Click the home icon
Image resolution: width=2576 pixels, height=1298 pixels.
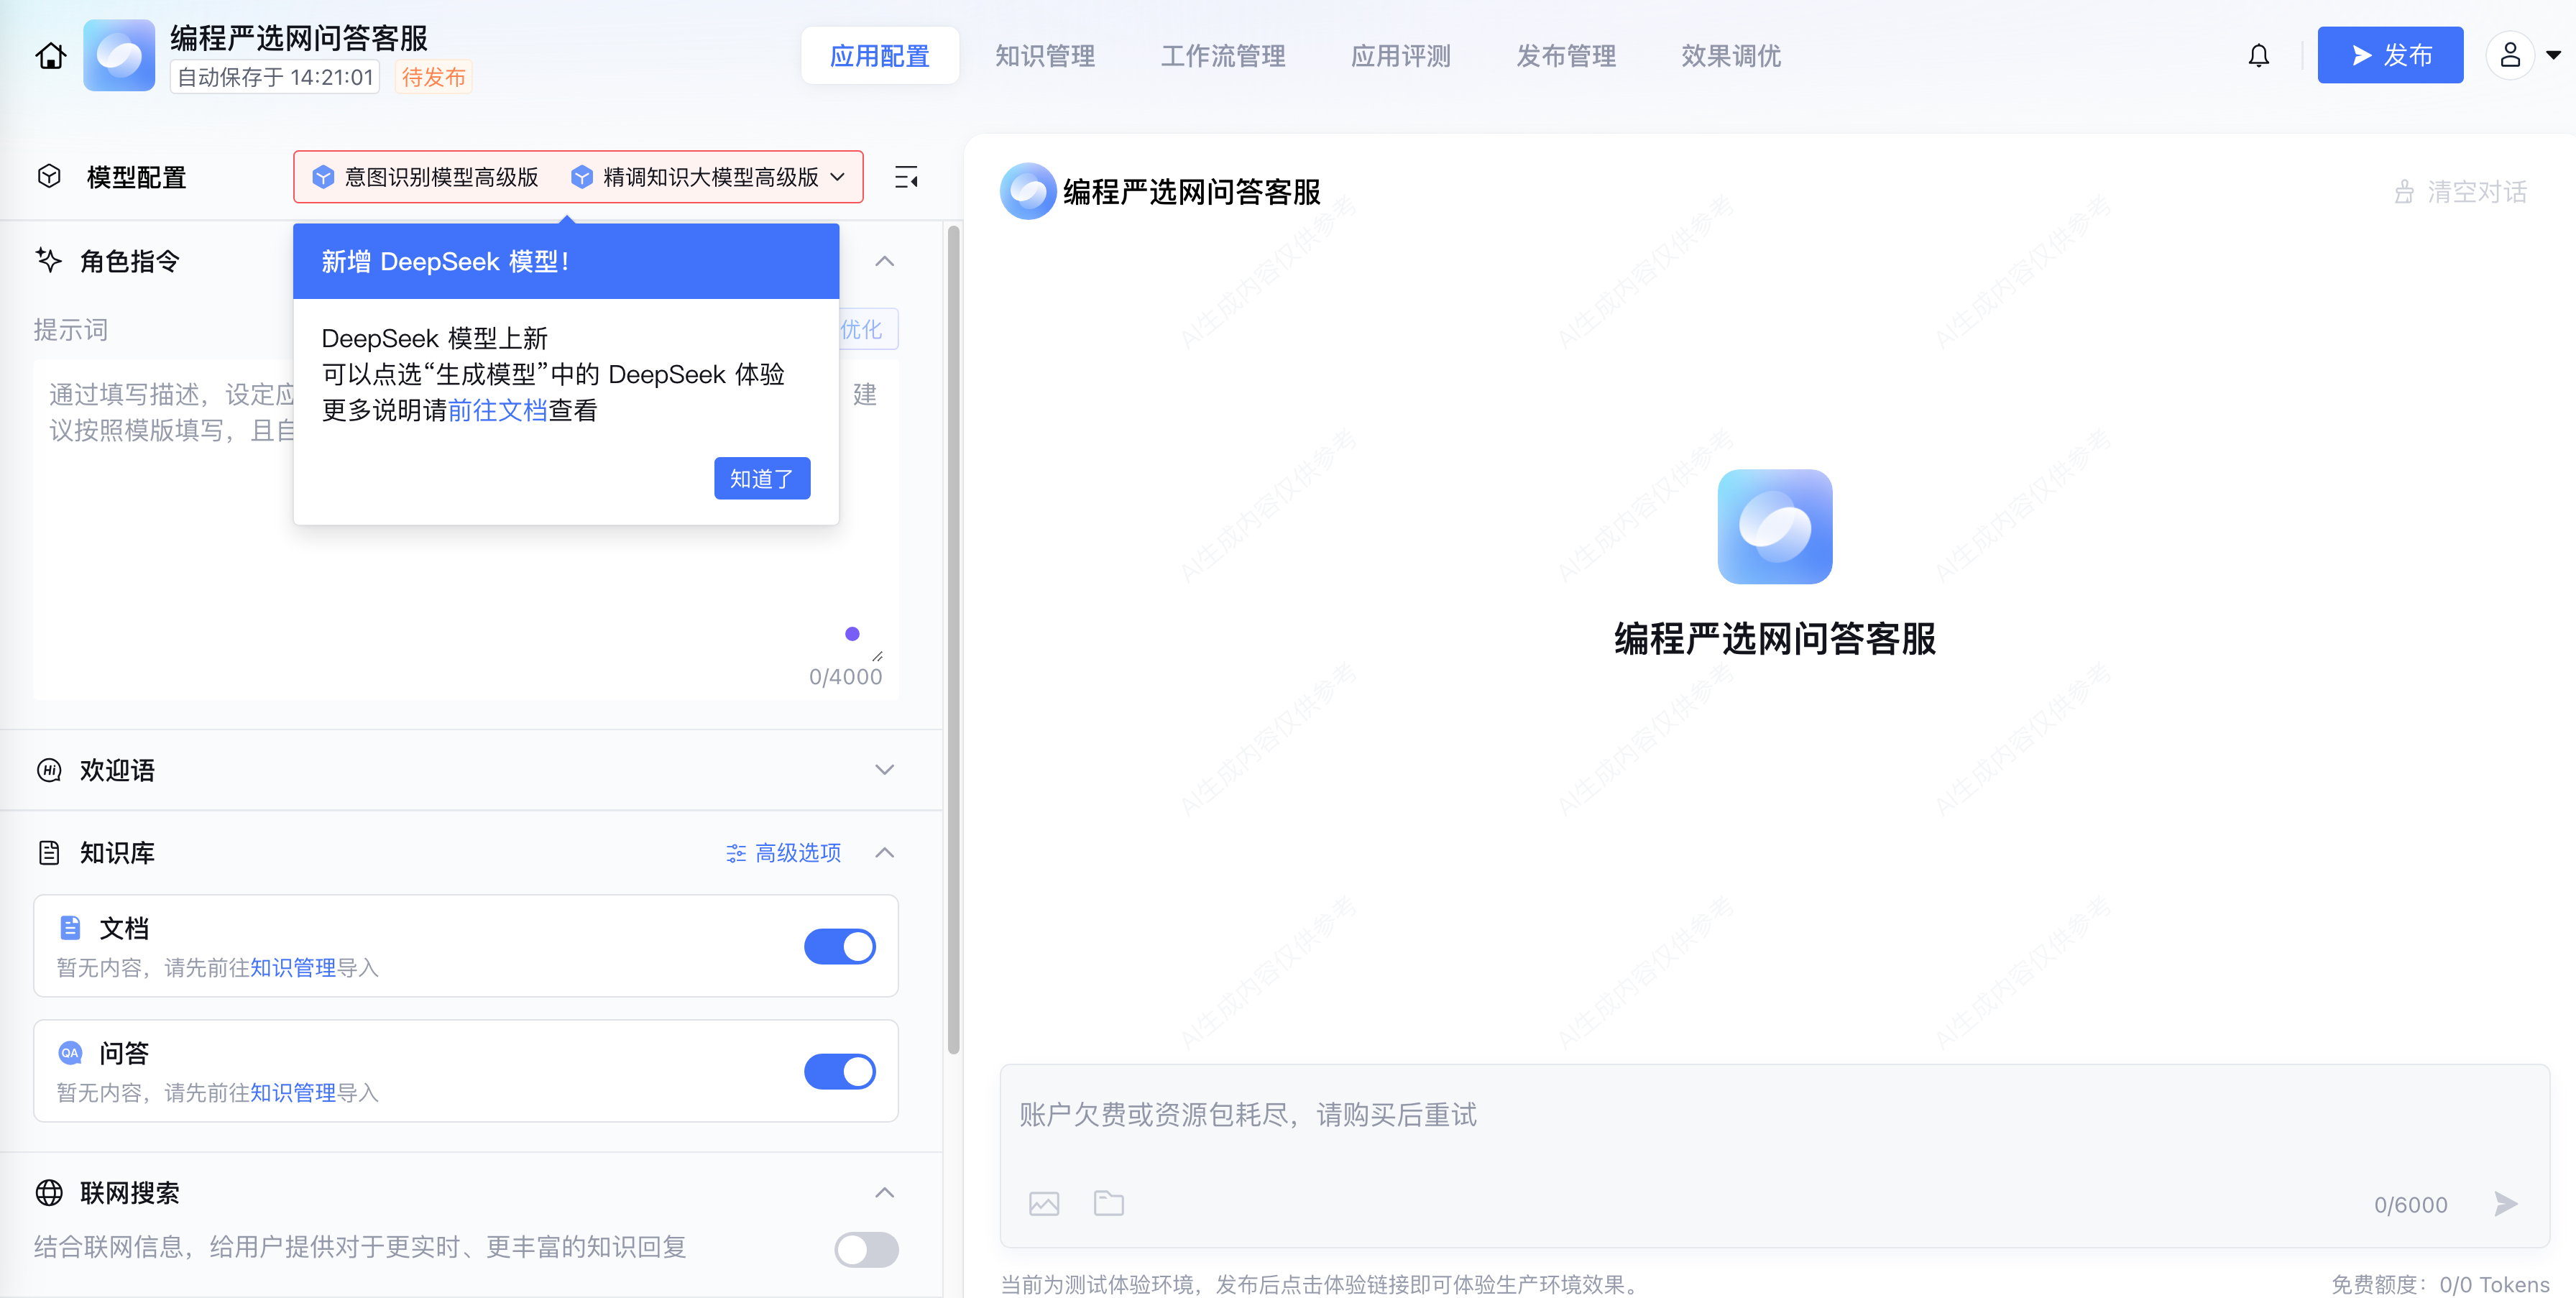coord(50,56)
